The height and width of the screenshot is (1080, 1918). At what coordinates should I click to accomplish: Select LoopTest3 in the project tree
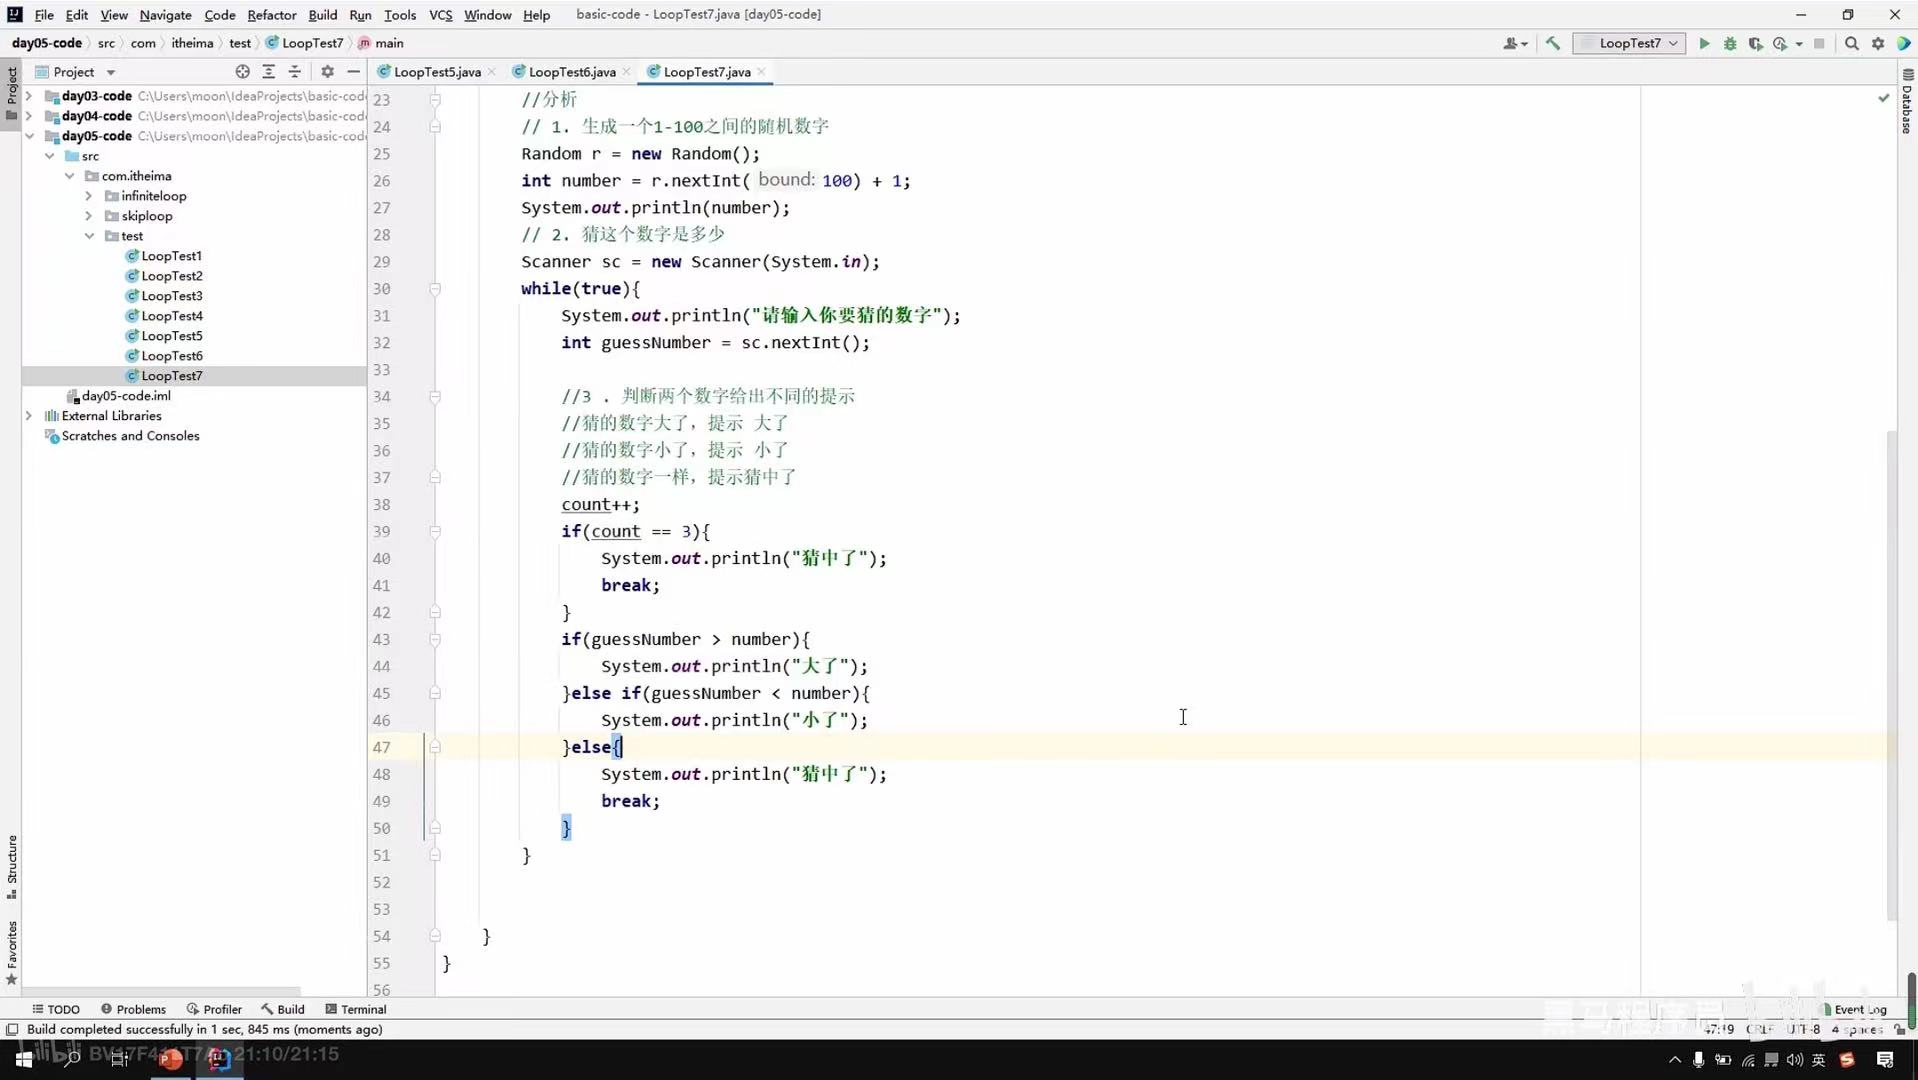pos(172,295)
